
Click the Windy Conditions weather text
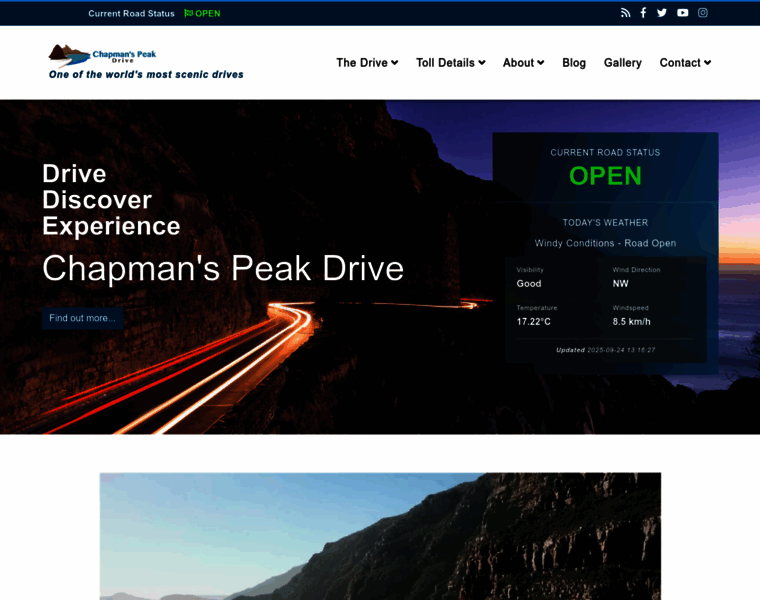[605, 243]
